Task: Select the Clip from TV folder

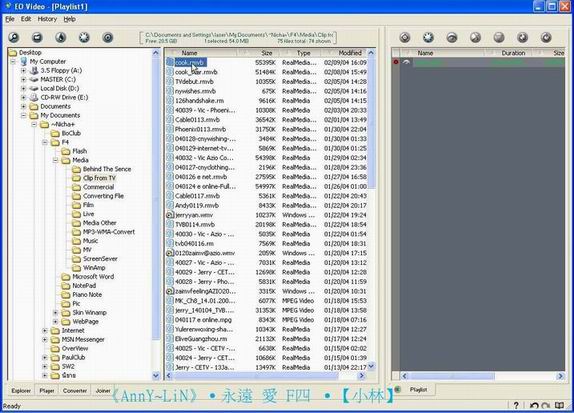Action: pos(99,178)
